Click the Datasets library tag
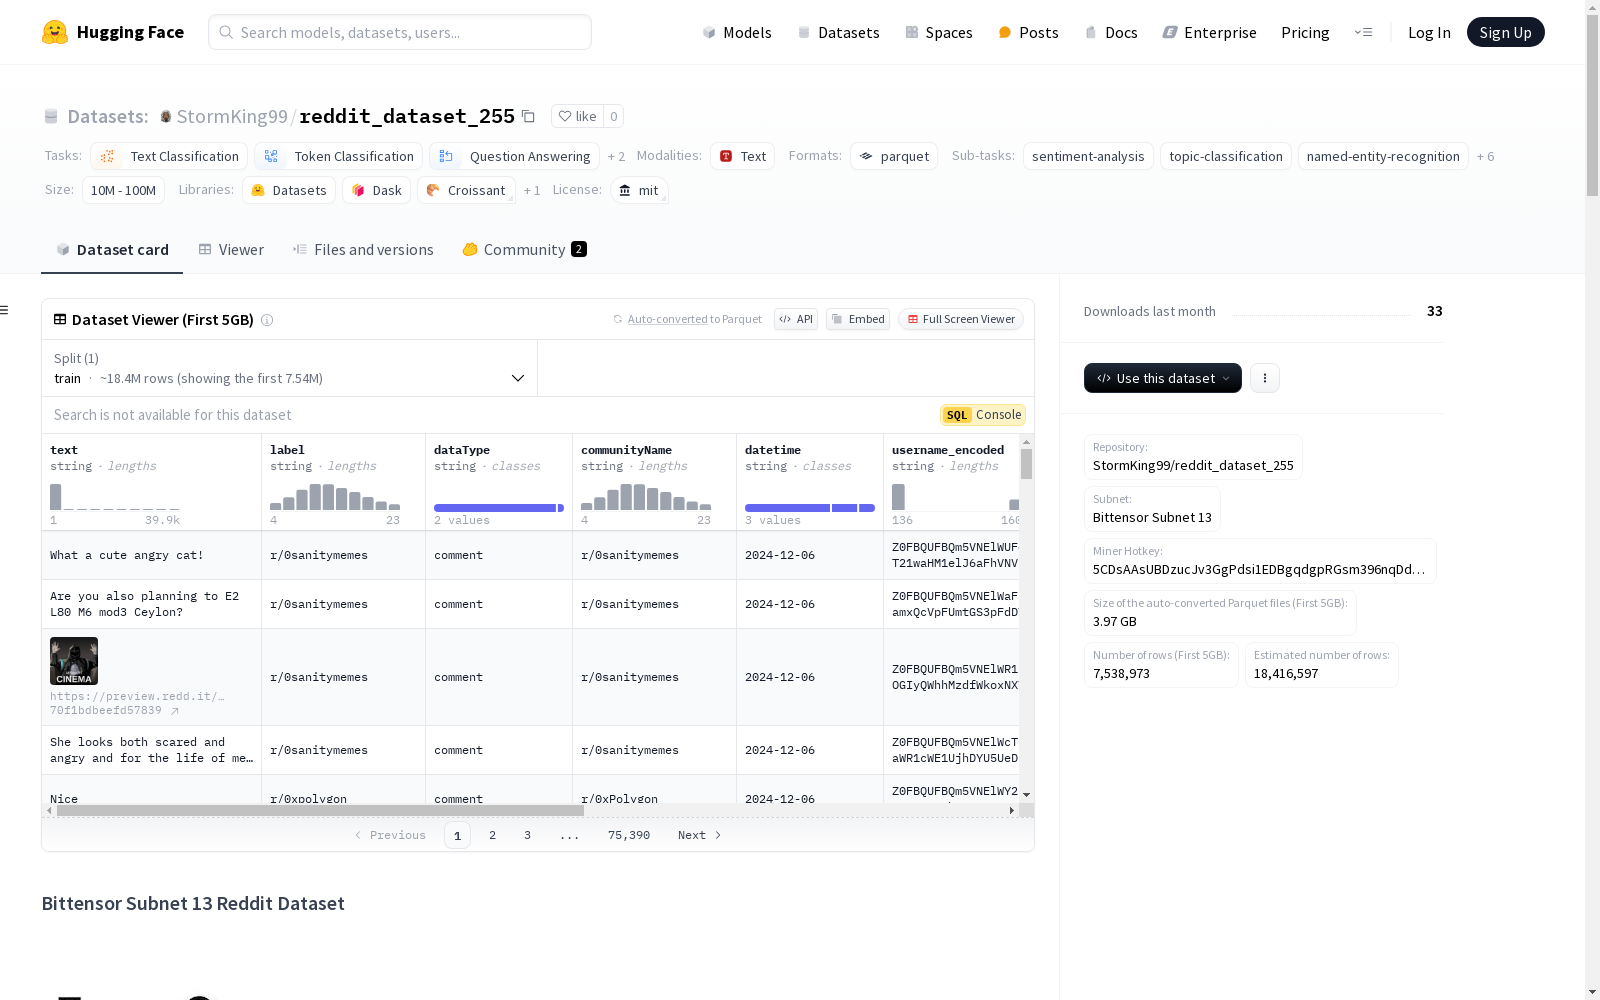The width and height of the screenshot is (1600, 1000). click(289, 190)
